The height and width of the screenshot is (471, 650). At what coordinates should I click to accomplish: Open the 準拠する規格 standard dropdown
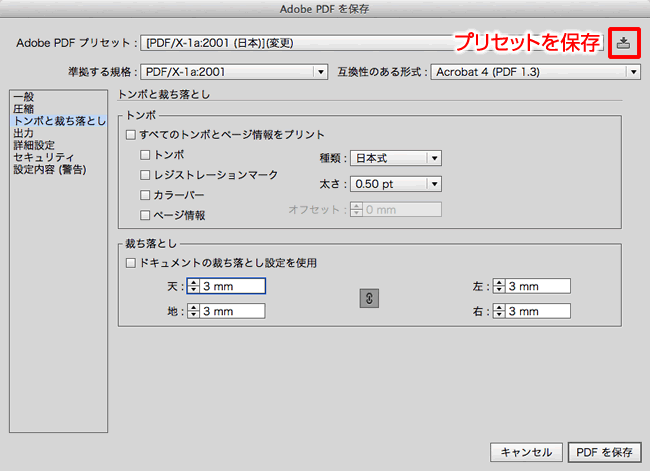click(234, 72)
